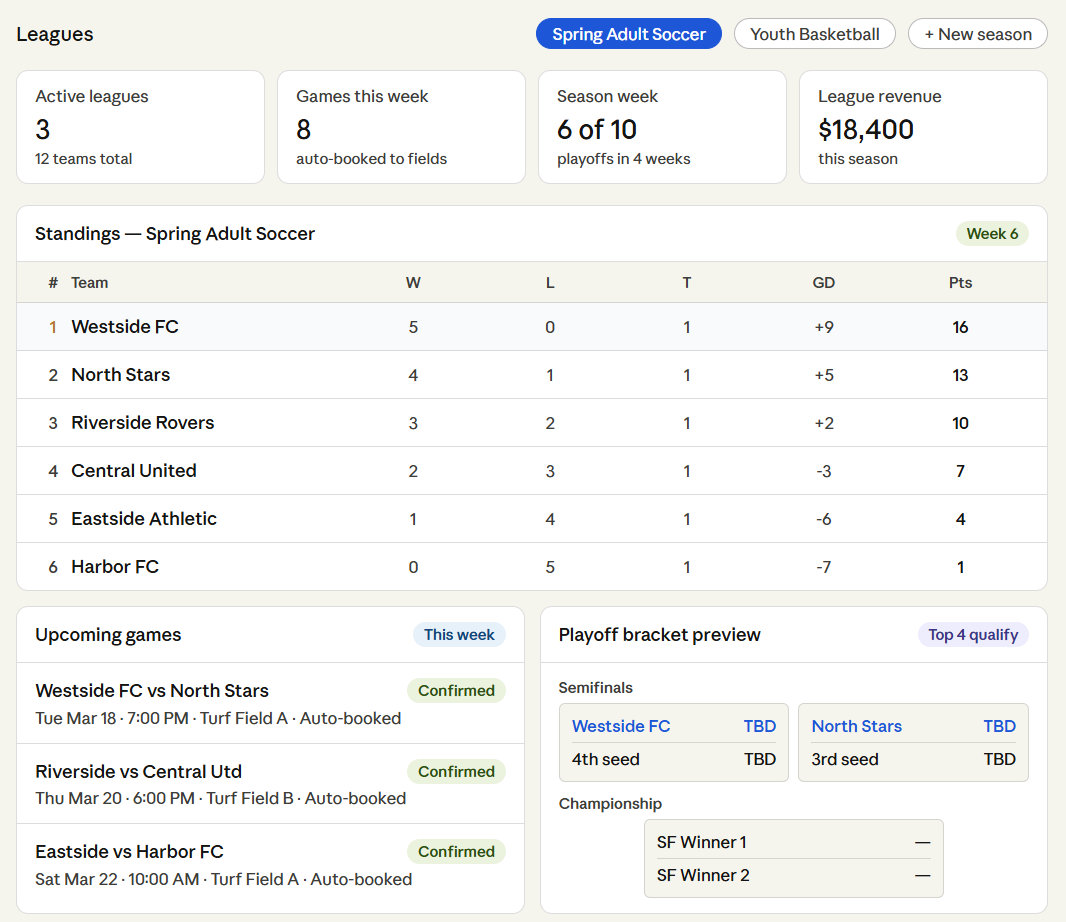Click the Week 6 standings badge
The width and height of the screenshot is (1066, 922).
point(992,233)
